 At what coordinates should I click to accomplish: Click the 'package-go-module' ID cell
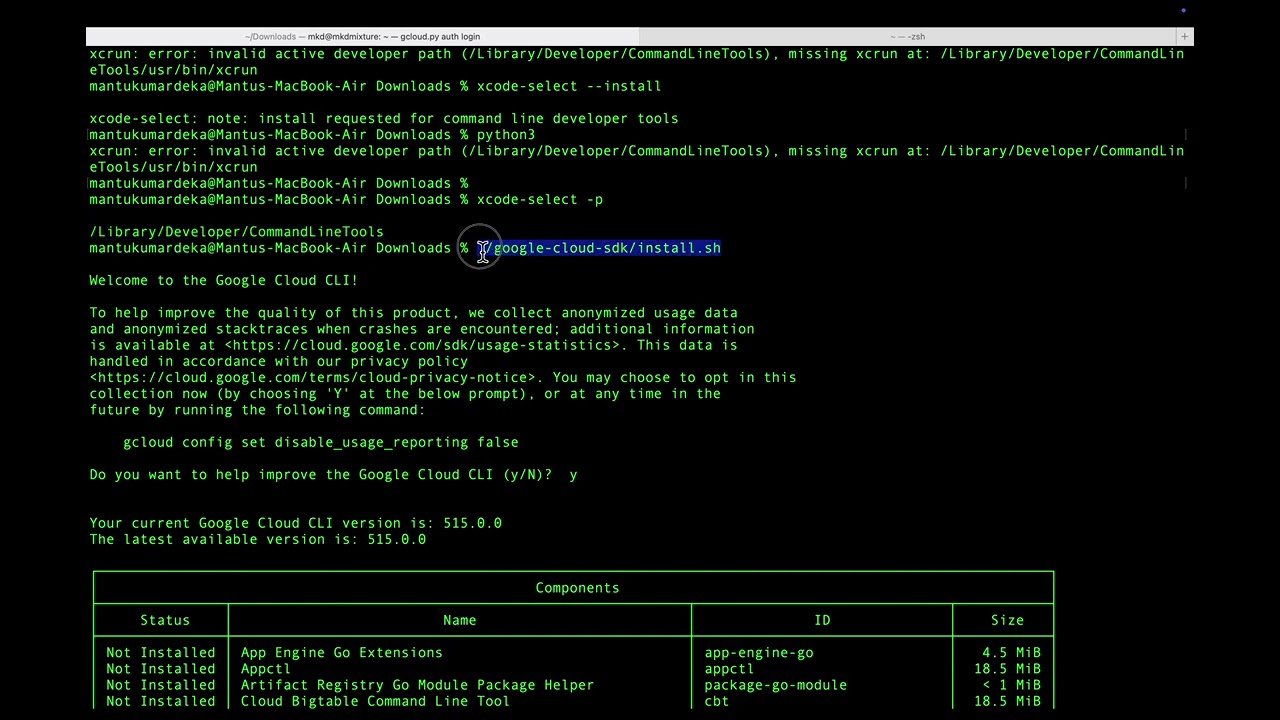pos(775,685)
